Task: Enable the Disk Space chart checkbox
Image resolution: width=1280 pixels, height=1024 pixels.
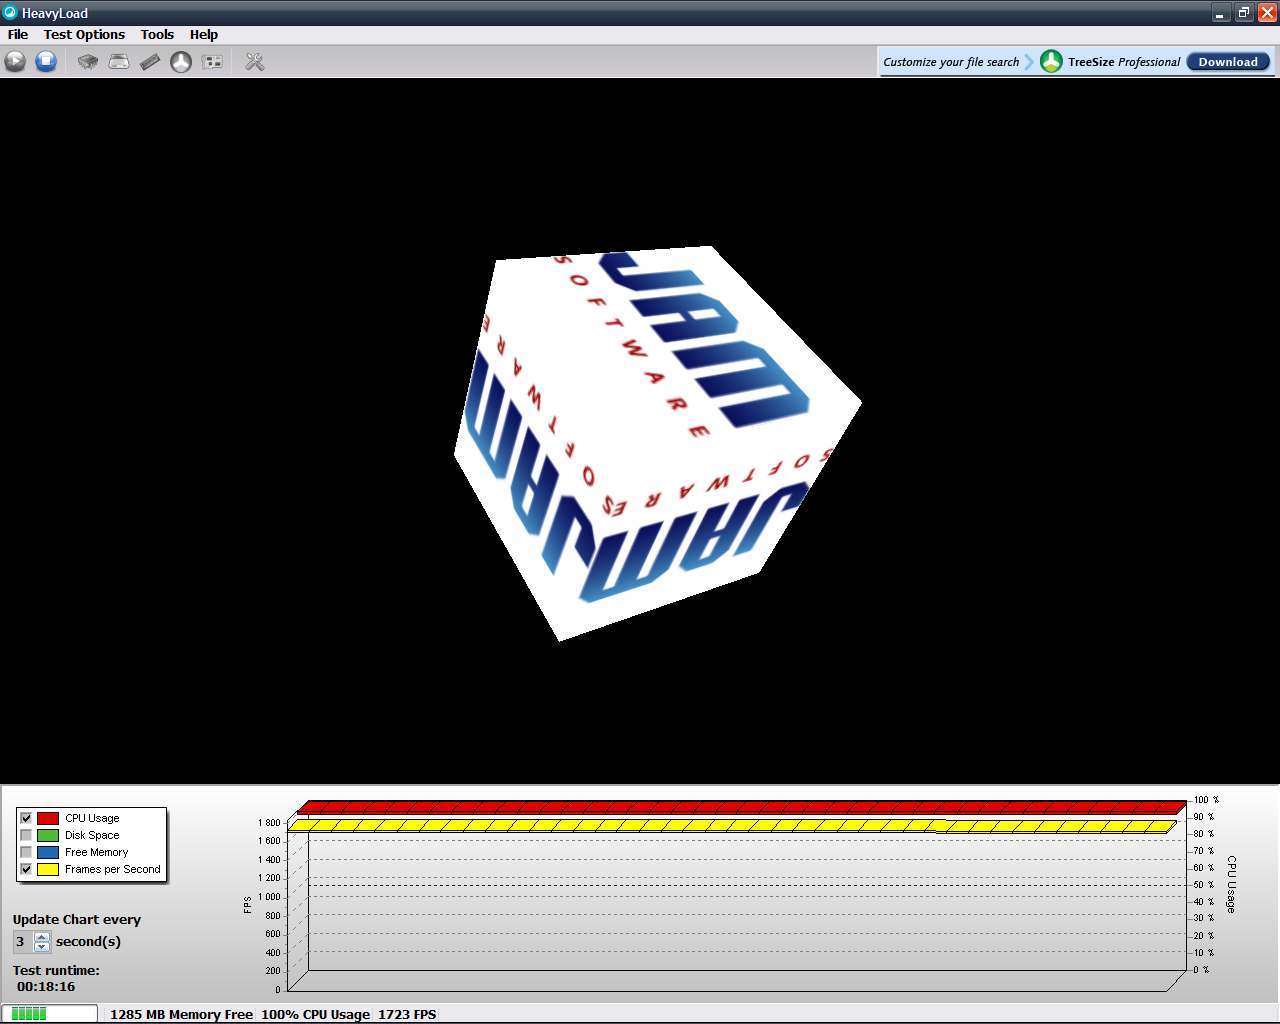Action: coord(26,835)
